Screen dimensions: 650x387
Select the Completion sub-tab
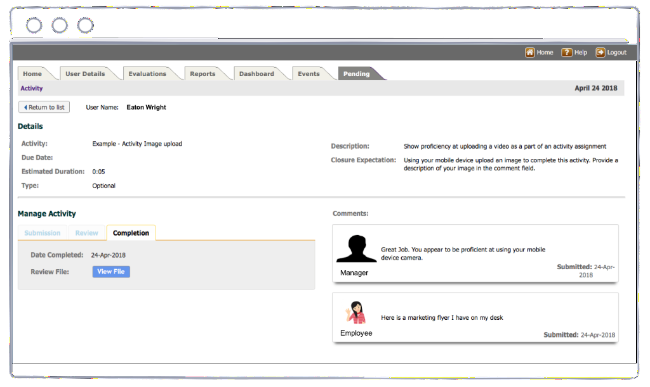tap(131, 233)
